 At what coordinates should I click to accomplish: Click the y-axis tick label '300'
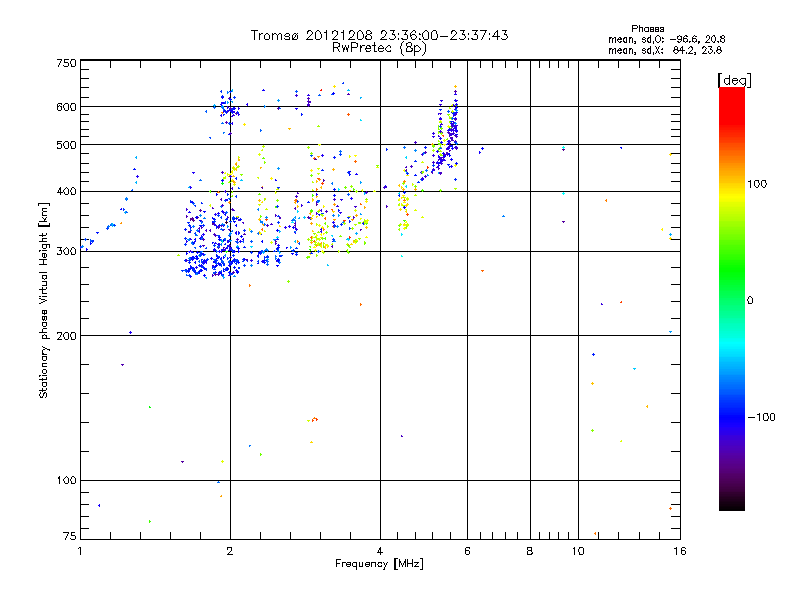click(x=66, y=252)
